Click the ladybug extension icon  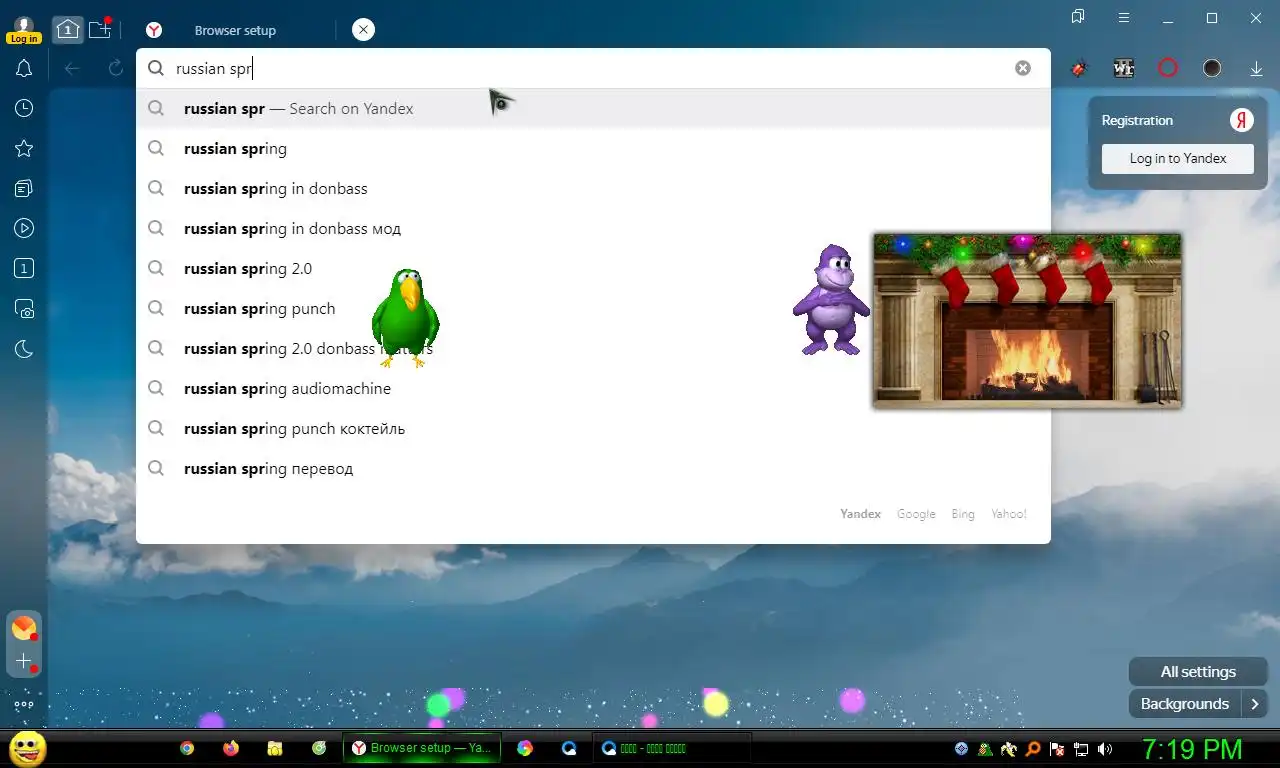click(x=1079, y=68)
